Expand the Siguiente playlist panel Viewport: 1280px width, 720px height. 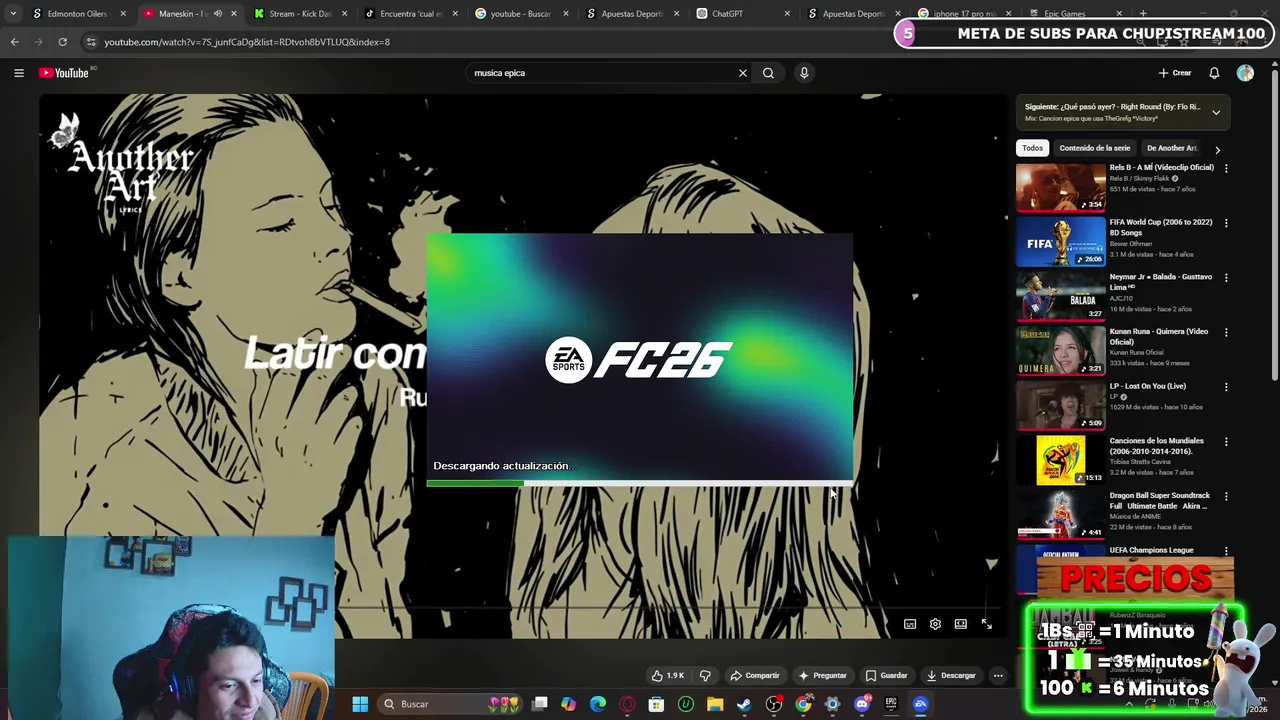tap(1216, 112)
